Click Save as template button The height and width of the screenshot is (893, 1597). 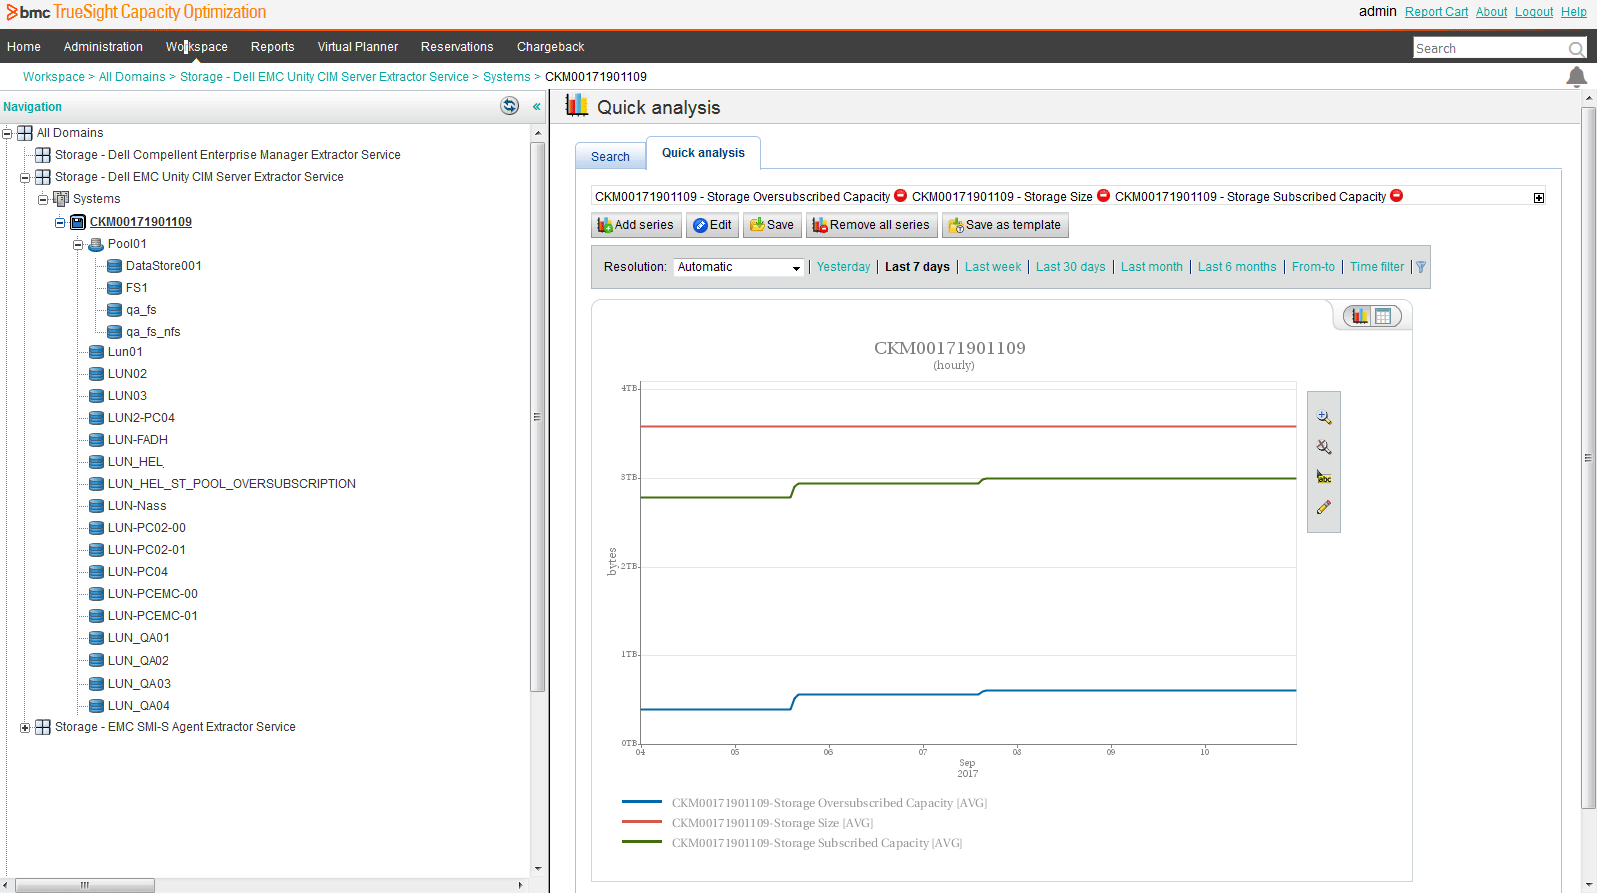pyautogui.click(x=1005, y=225)
